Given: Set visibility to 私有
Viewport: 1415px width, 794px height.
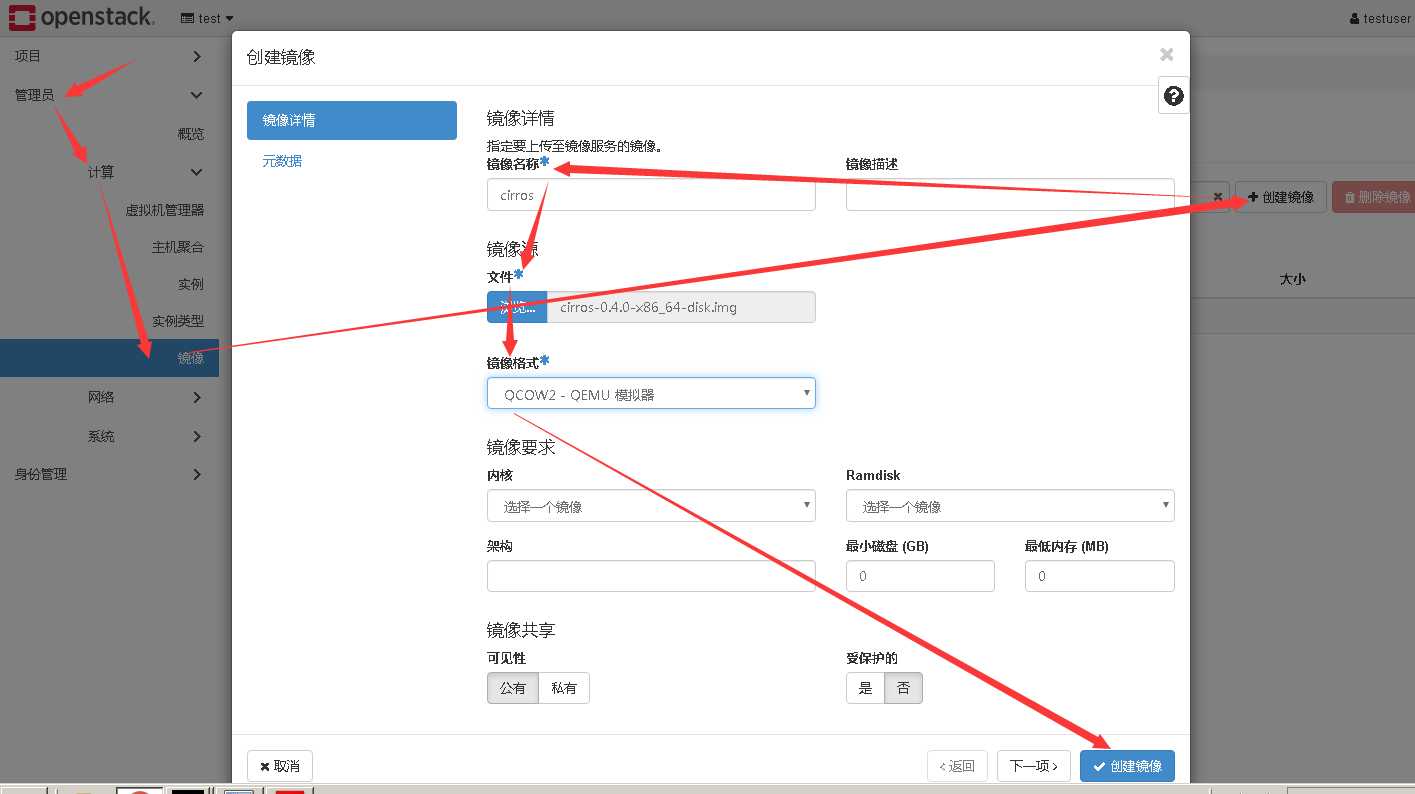Looking at the screenshot, I should pos(564,688).
